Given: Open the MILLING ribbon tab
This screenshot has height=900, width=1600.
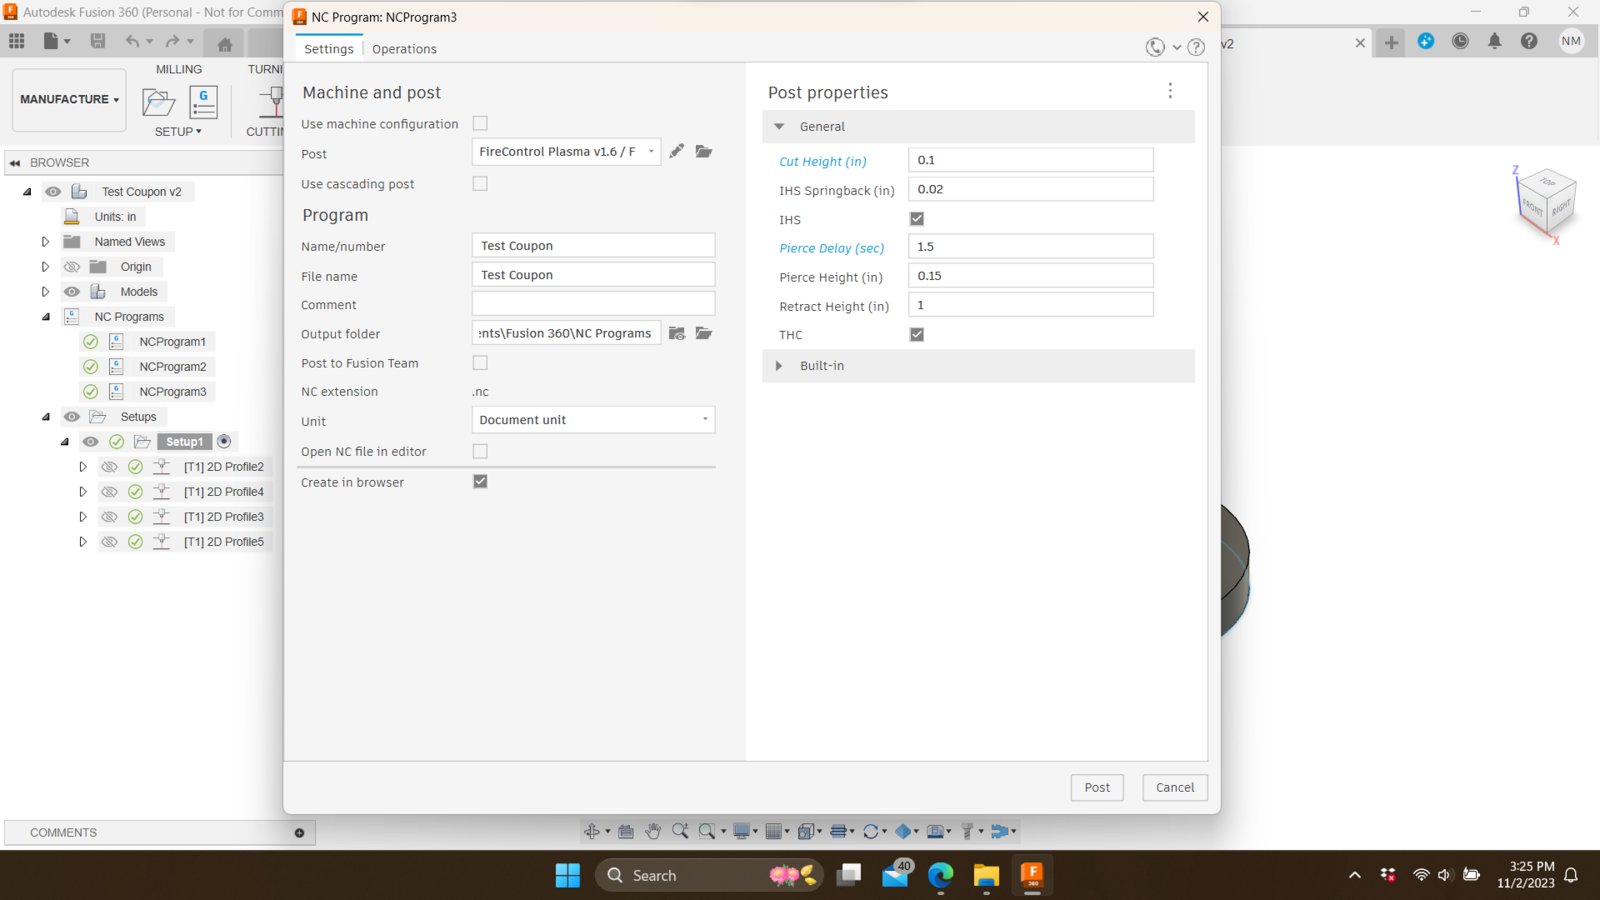Looking at the screenshot, I should (179, 69).
